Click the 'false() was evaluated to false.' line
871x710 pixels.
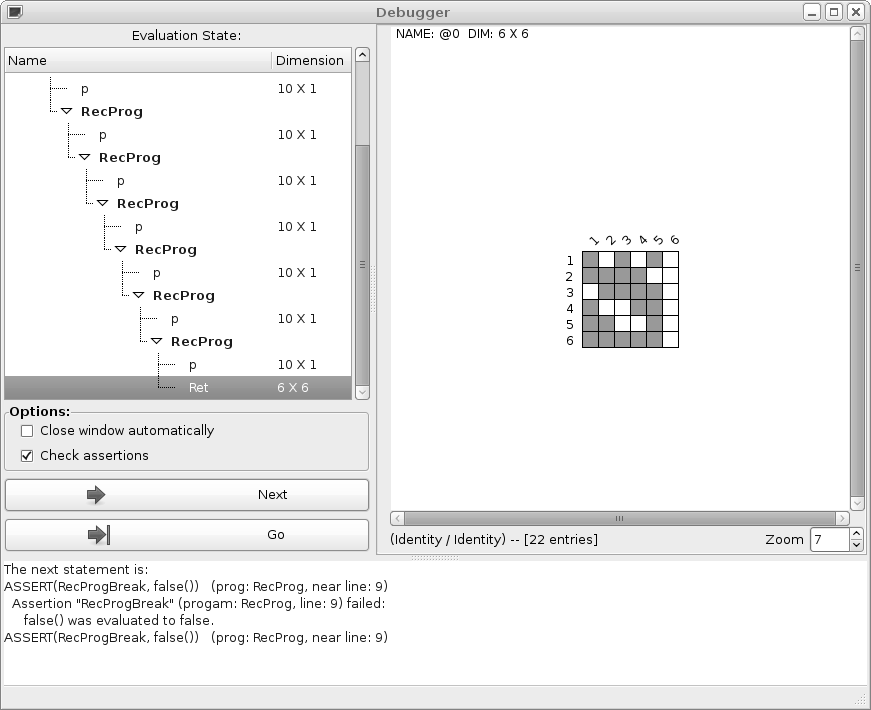pyautogui.click(x=118, y=621)
